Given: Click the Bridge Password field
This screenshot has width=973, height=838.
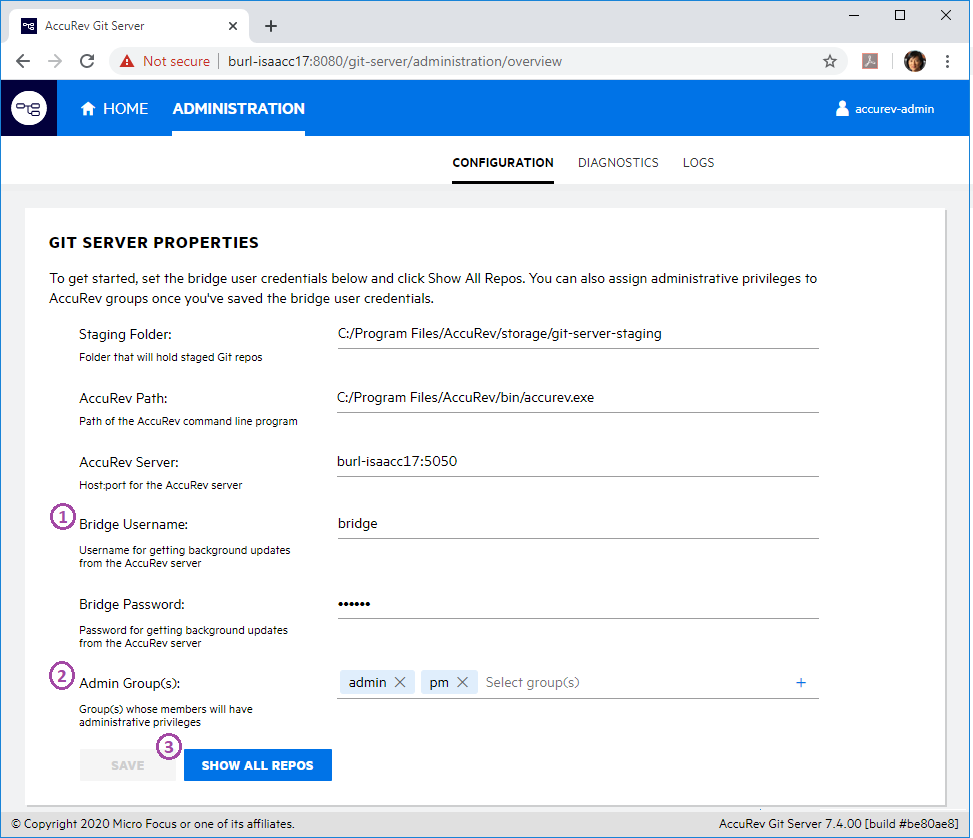Looking at the screenshot, I should (x=577, y=604).
